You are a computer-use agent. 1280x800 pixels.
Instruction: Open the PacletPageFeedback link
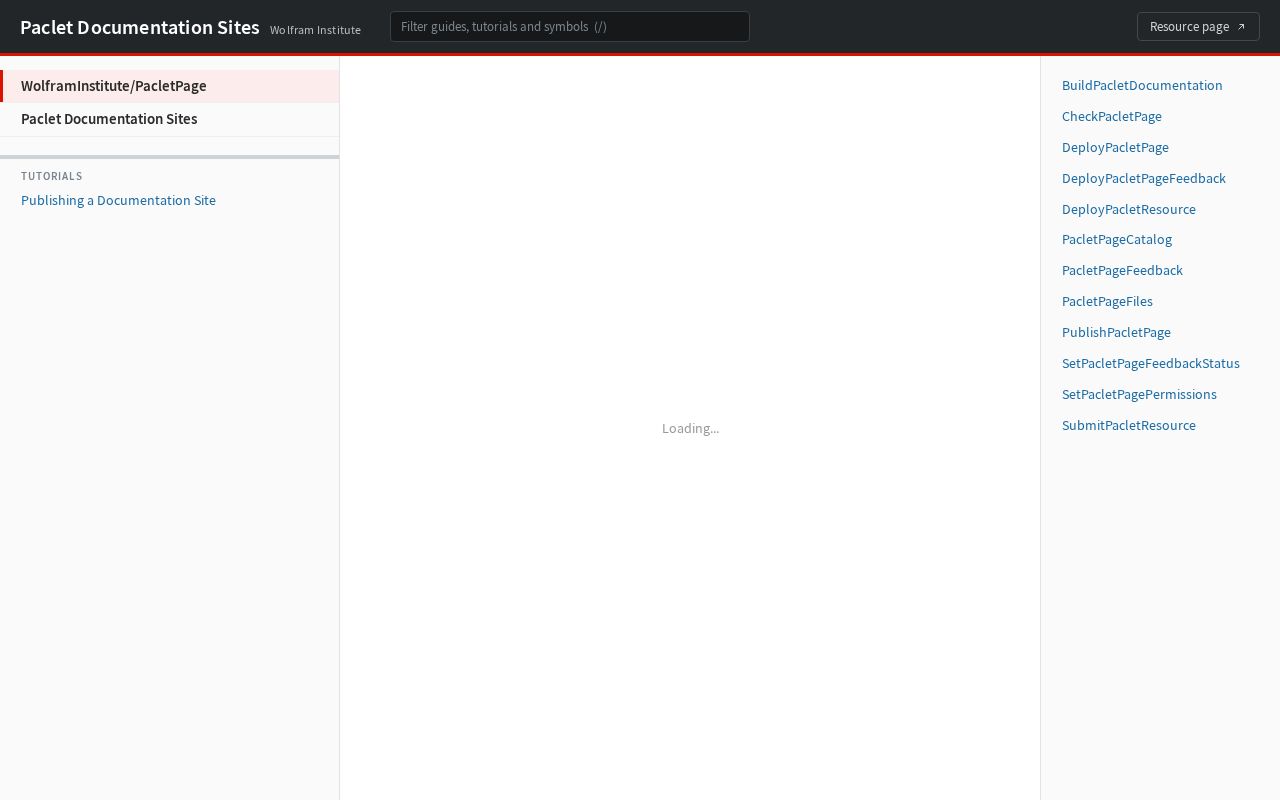point(1122,270)
